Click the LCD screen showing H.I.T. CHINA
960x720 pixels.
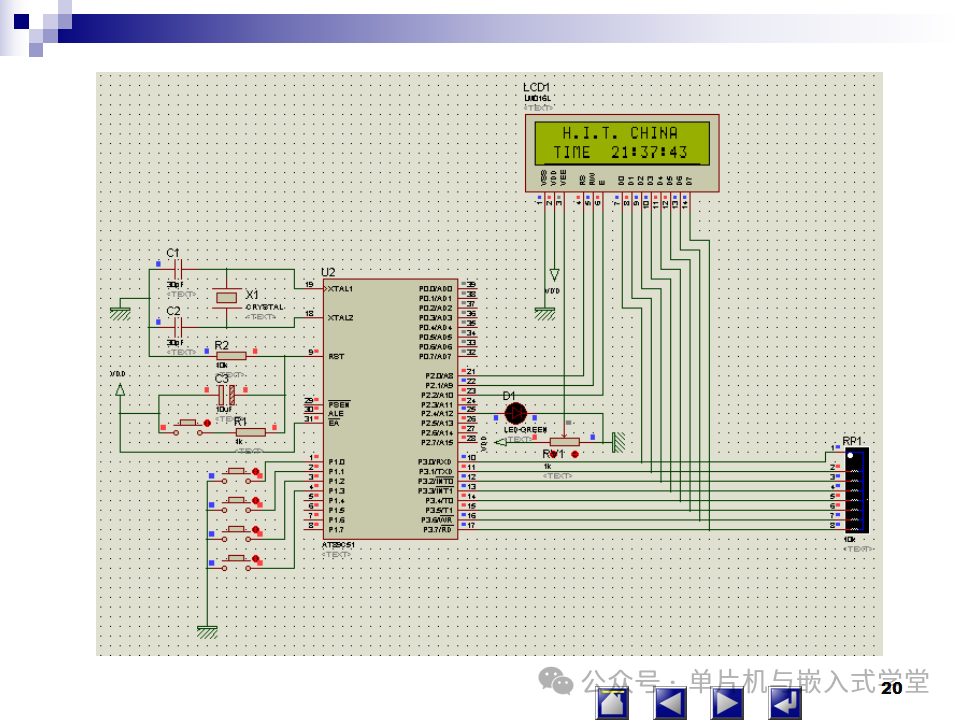(x=622, y=143)
